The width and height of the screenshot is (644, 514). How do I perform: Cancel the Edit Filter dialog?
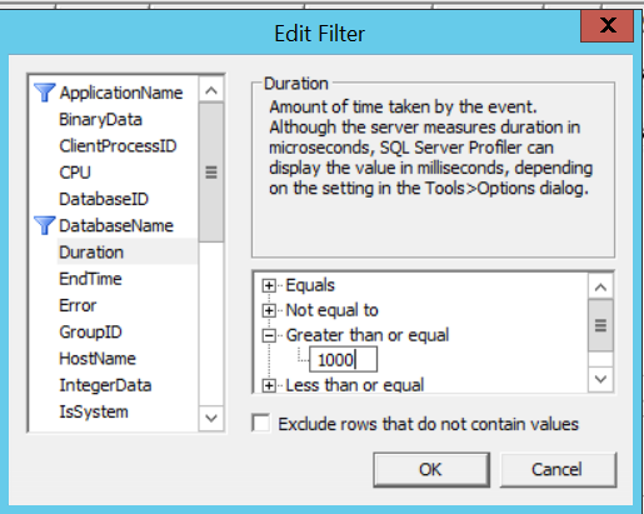pos(558,470)
